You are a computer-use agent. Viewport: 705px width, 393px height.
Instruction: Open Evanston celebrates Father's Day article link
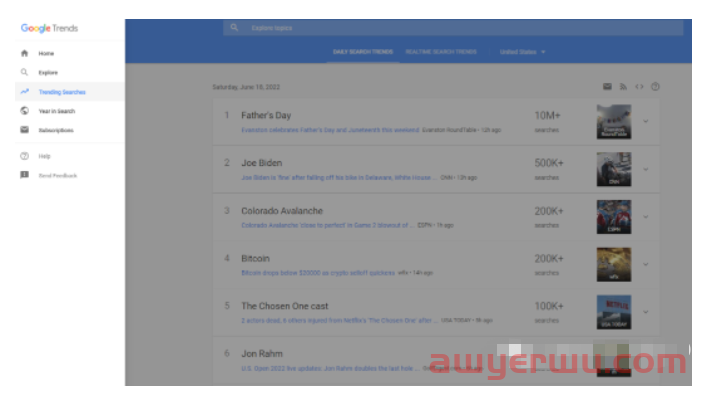tap(330, 130)
